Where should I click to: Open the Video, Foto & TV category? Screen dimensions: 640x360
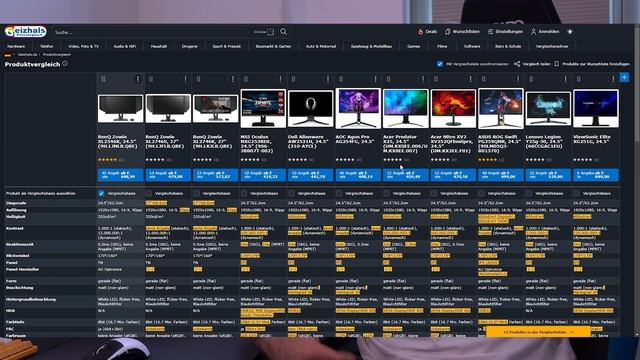(83, 47)
